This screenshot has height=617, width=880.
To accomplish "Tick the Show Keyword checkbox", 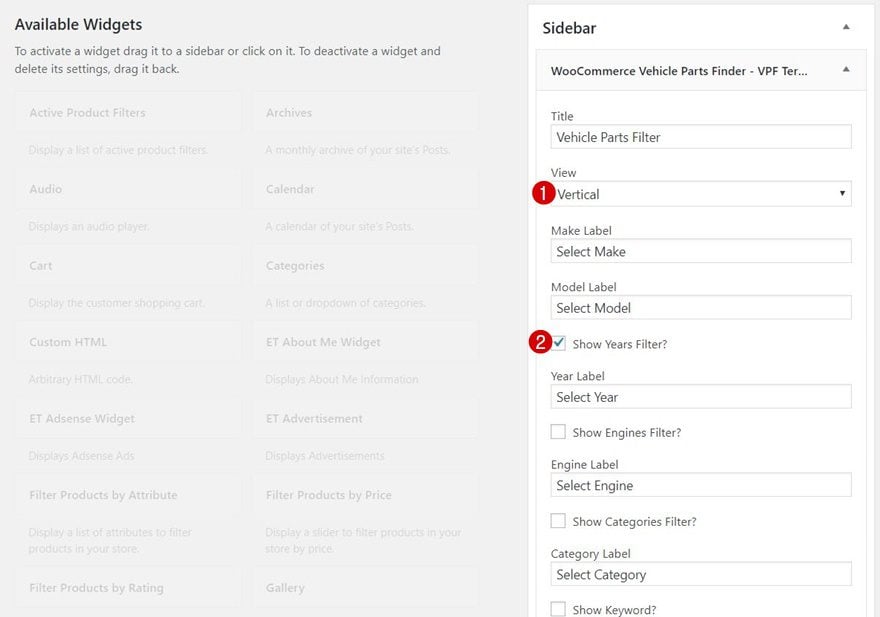I will (x=558, y=609).
